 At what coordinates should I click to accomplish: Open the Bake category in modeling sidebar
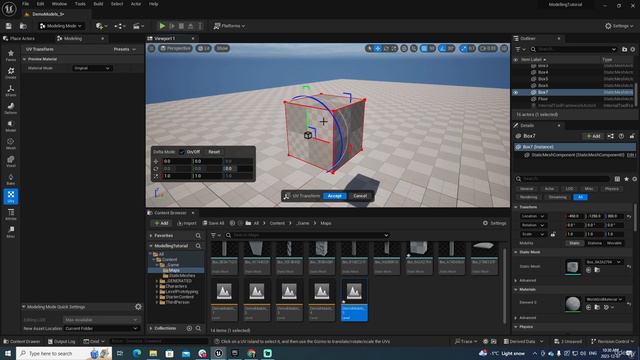(11, 179)
